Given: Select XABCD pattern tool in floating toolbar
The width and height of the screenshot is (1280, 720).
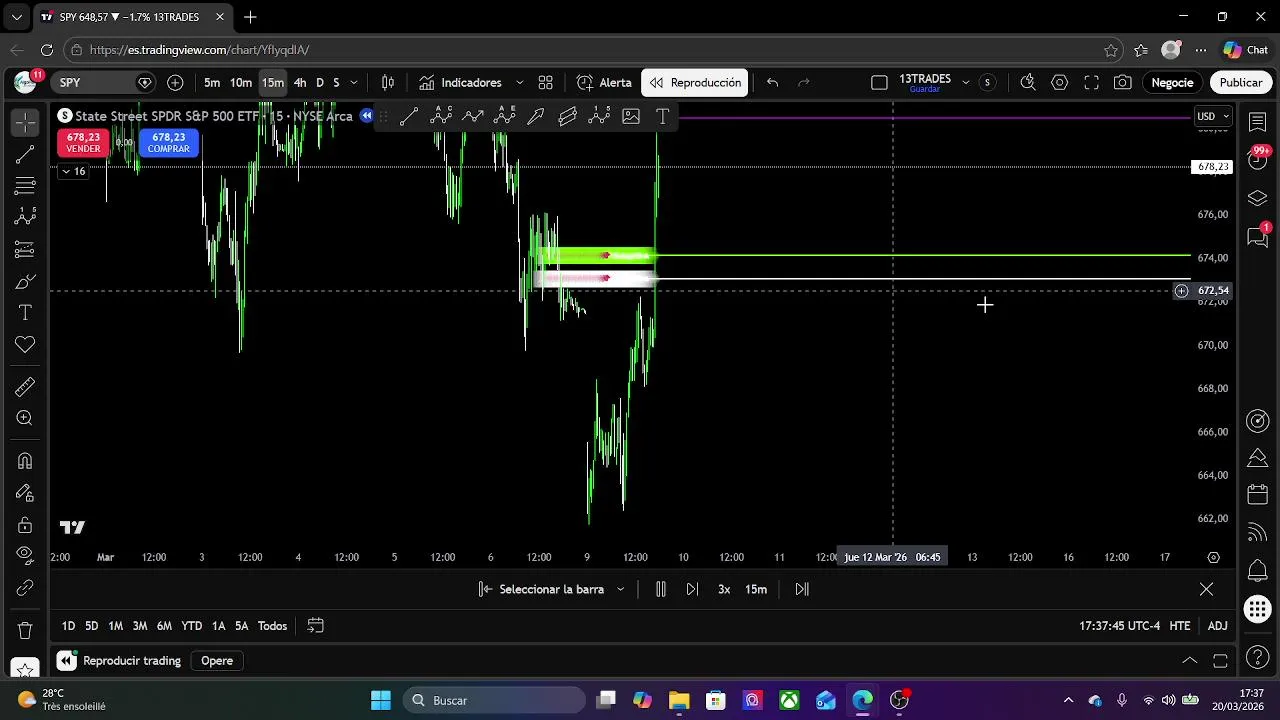Looking at the screenshot, I should pyautogui.click(x=441, y=117).
